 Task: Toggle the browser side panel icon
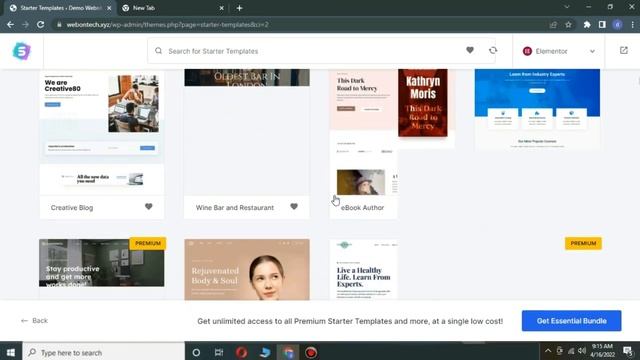click(x=602, y=25)
